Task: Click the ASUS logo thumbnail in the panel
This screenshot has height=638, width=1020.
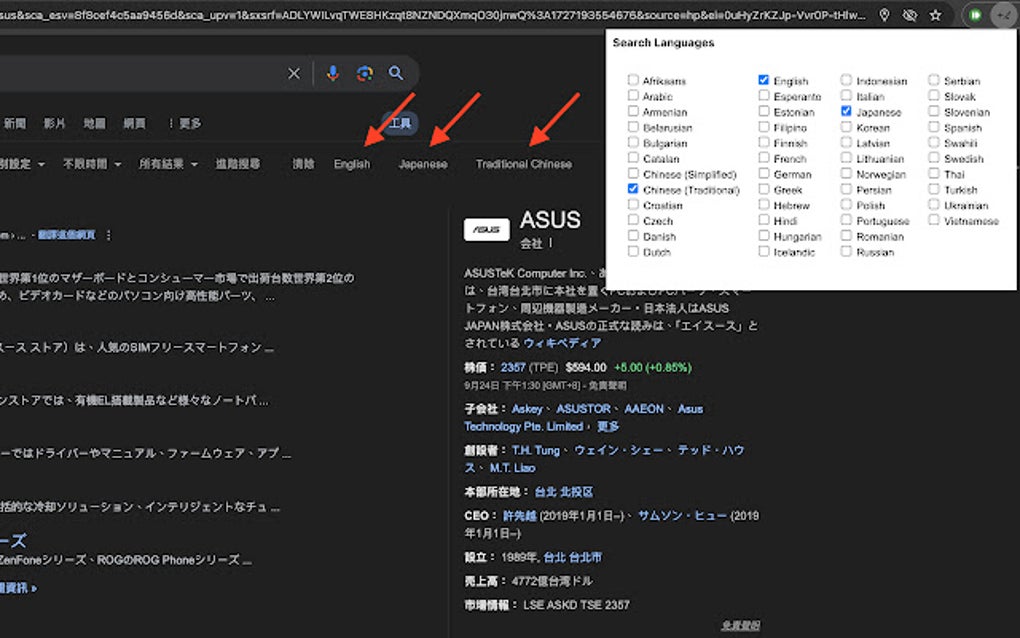Action: [x=486, y=229]
